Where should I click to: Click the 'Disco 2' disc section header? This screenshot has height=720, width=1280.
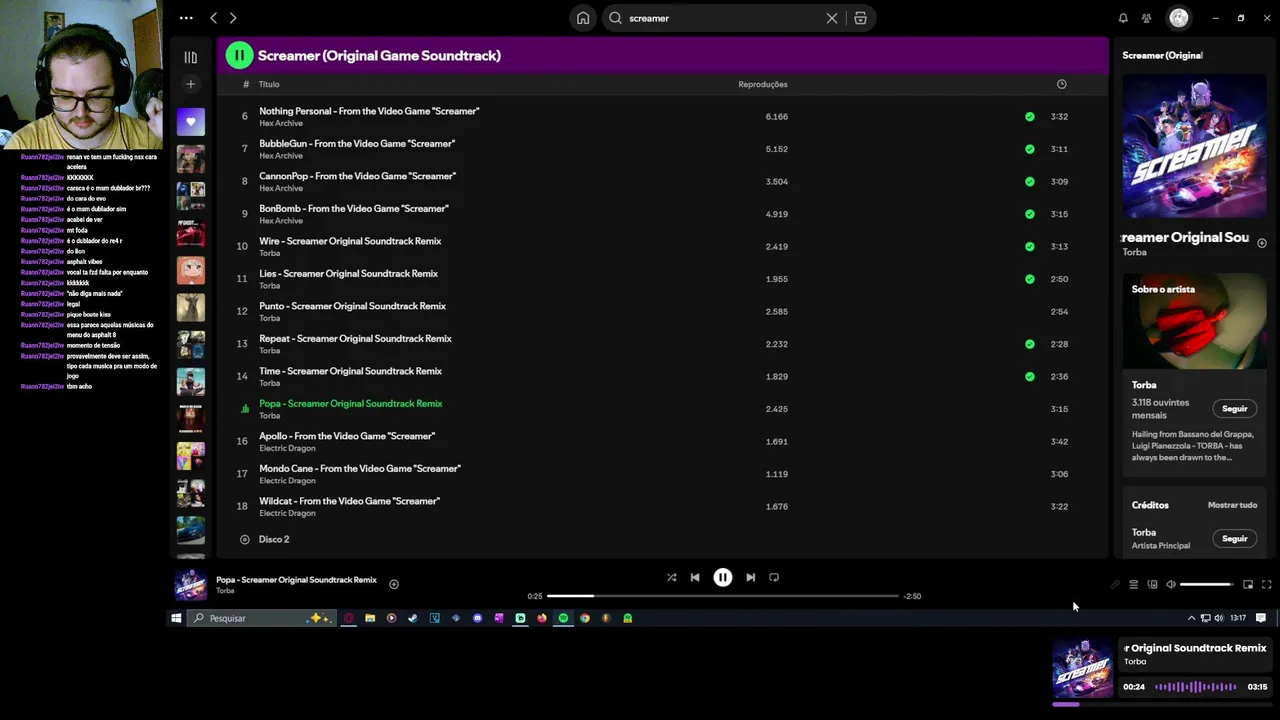(274, 539)
